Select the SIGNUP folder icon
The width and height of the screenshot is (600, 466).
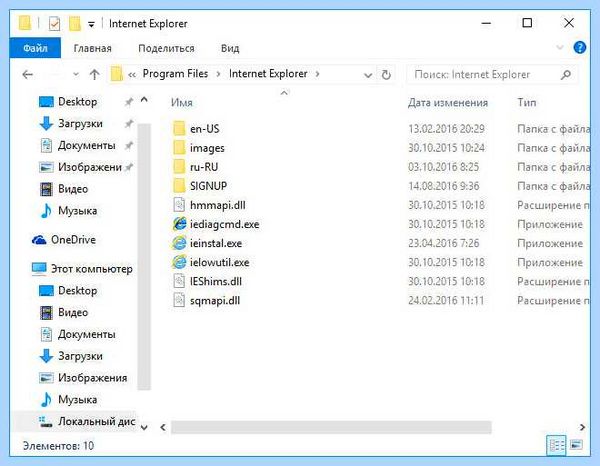179,186
